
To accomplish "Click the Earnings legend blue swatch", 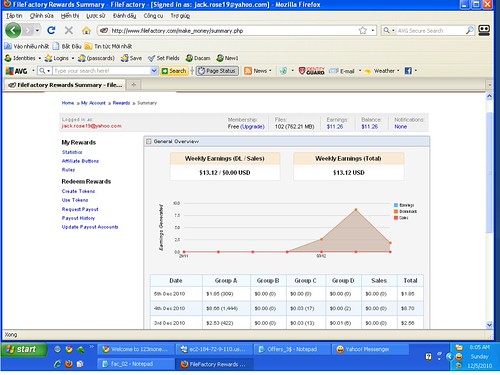I will click(x=396, y=205).
